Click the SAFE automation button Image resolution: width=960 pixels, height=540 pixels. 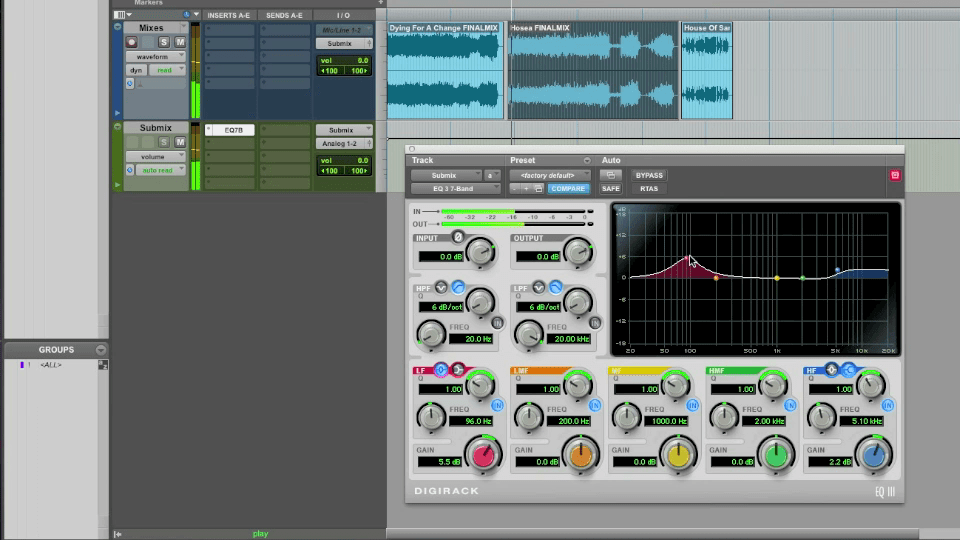[610, 189]
